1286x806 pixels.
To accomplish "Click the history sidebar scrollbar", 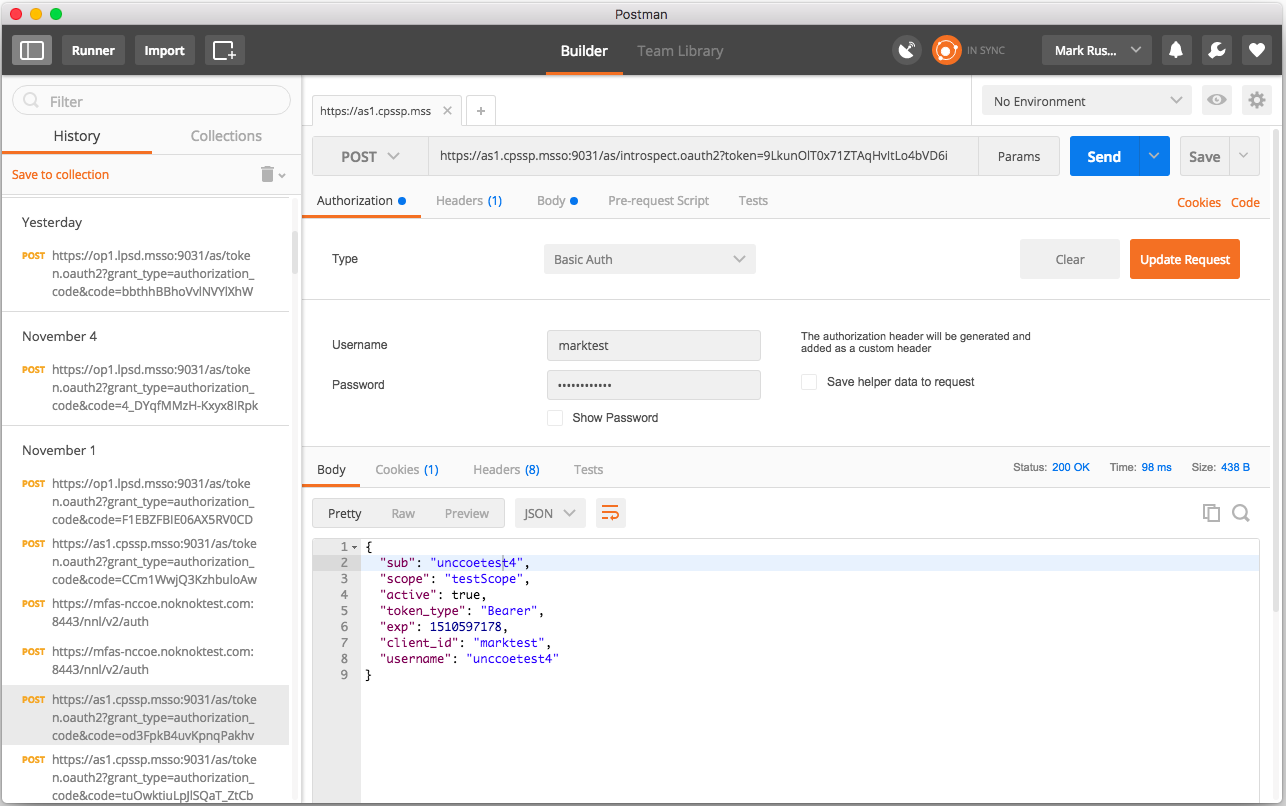I will (295, 252).
